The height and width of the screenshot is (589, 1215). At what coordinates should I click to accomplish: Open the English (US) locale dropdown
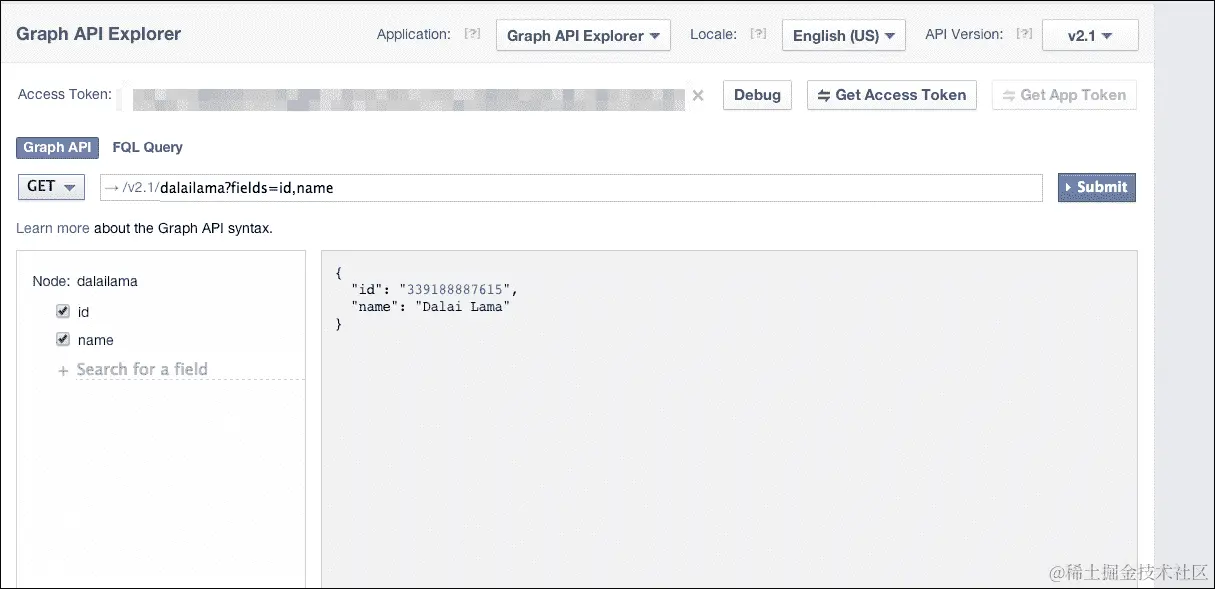pyautogui.click(x=843, y=35)
